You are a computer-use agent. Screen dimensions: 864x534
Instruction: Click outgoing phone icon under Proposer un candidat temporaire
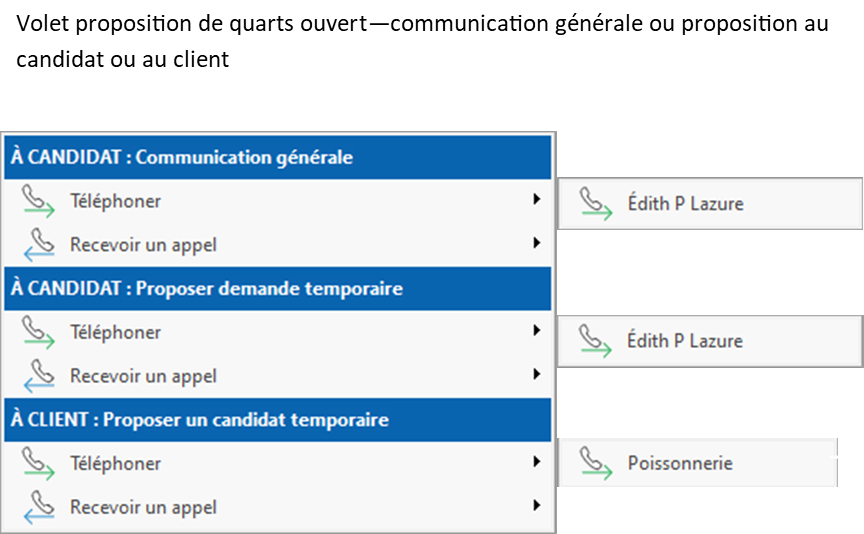click(x=38, y=464)
